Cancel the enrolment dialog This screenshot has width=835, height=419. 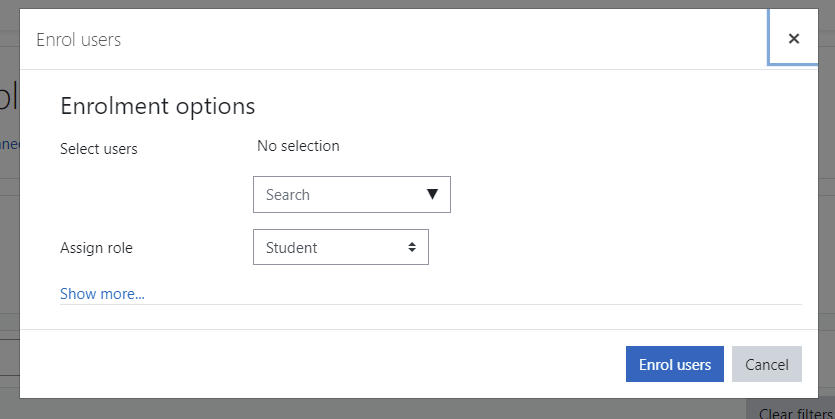[x=767, y=364]
